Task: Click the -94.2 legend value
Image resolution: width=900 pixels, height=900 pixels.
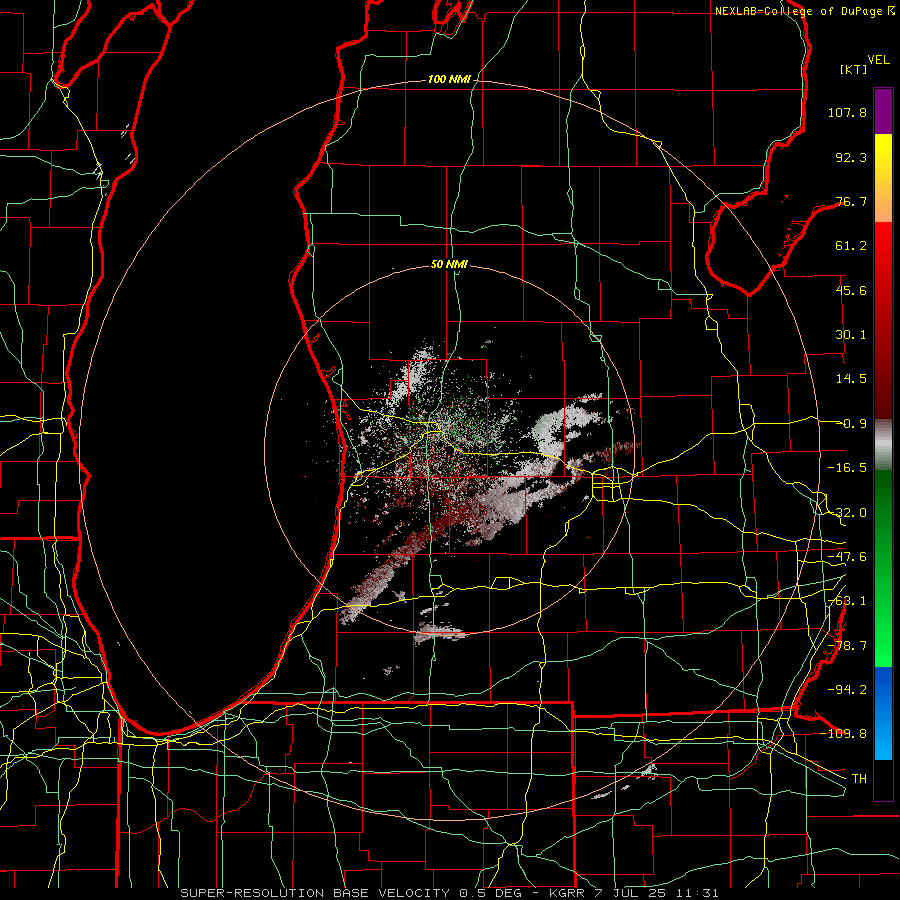Action: click(847, 689)
